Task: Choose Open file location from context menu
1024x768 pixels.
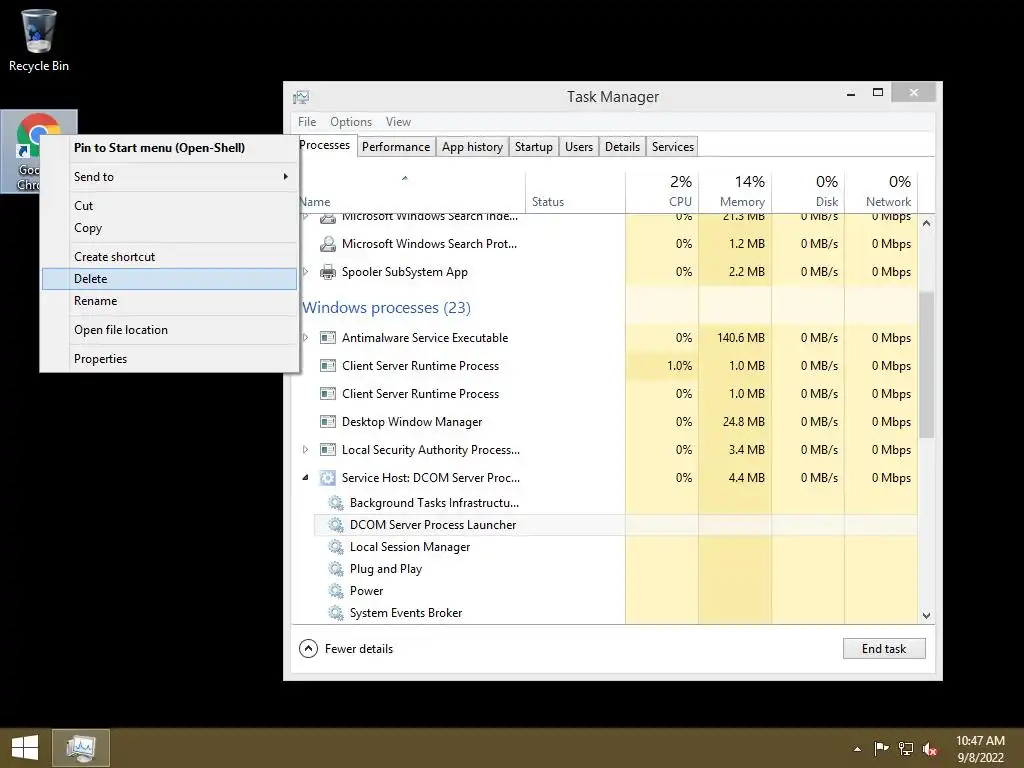Action: pyautogui.click(x=169, y=330)
